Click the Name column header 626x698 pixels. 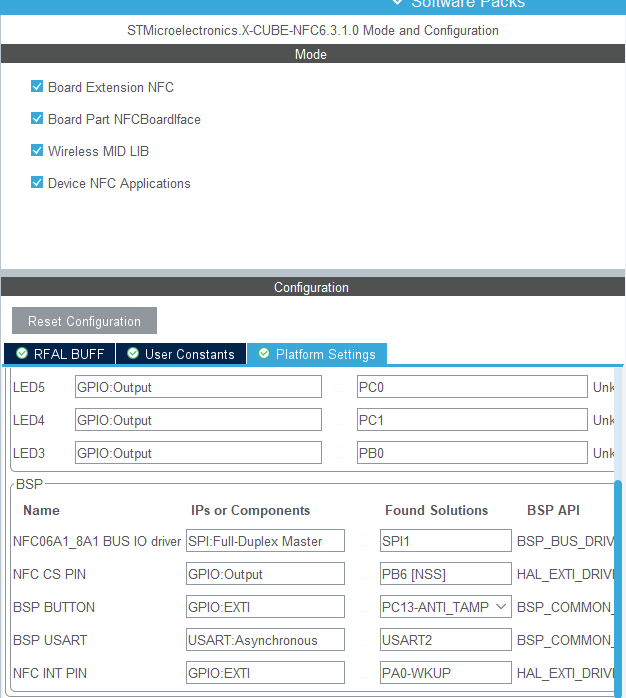pyautogui.click(x=41, y=510)
